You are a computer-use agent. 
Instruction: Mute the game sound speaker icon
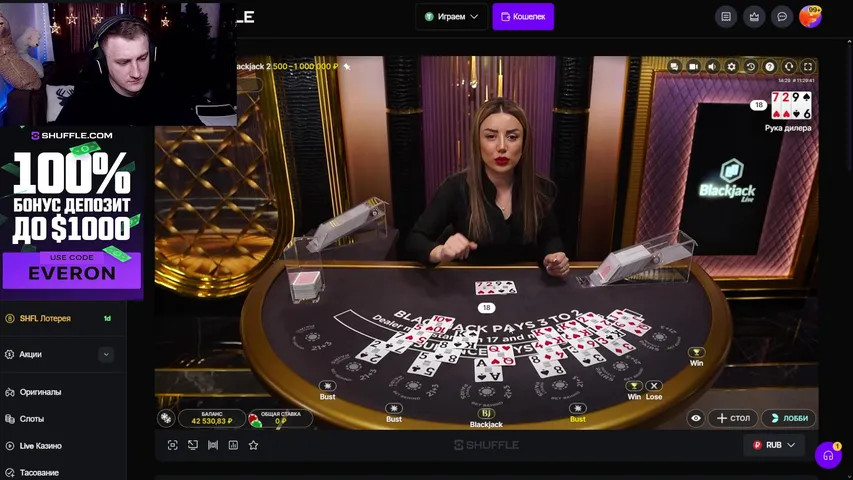(712, 66)
